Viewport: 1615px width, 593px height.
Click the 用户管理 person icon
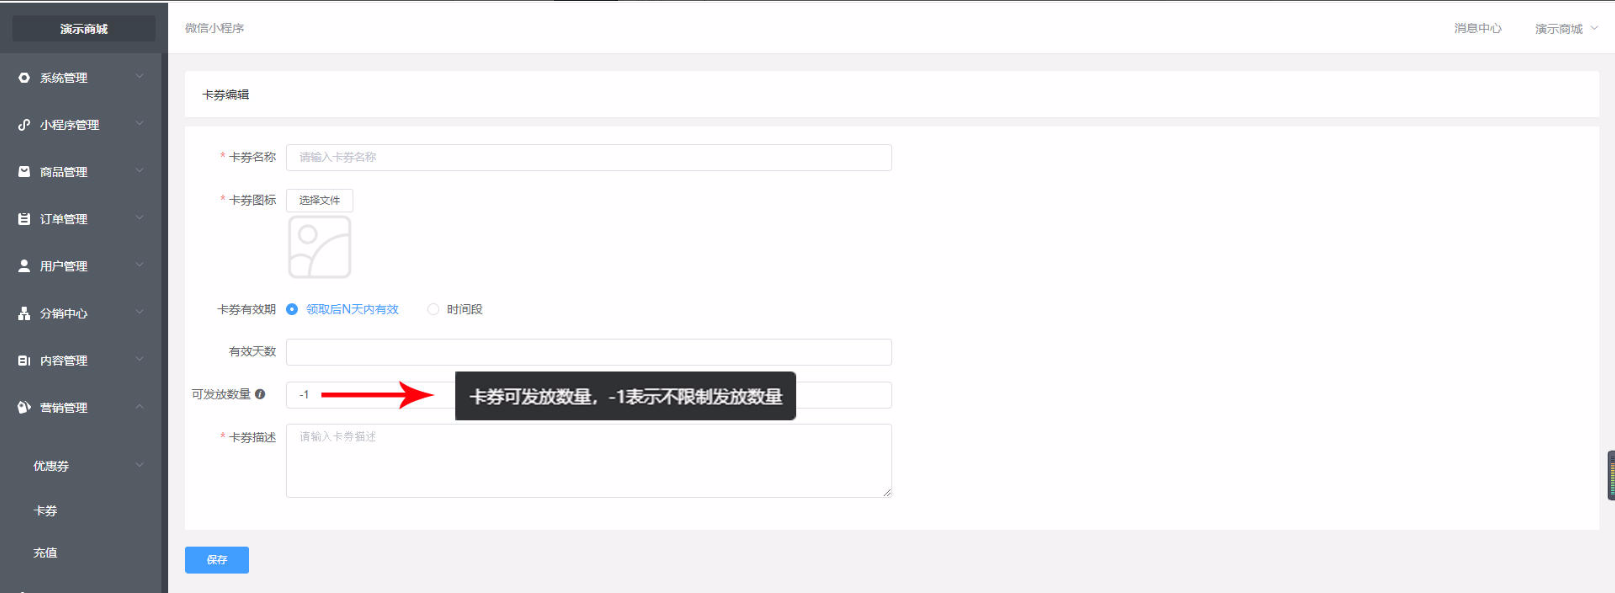tap(24, 266)
